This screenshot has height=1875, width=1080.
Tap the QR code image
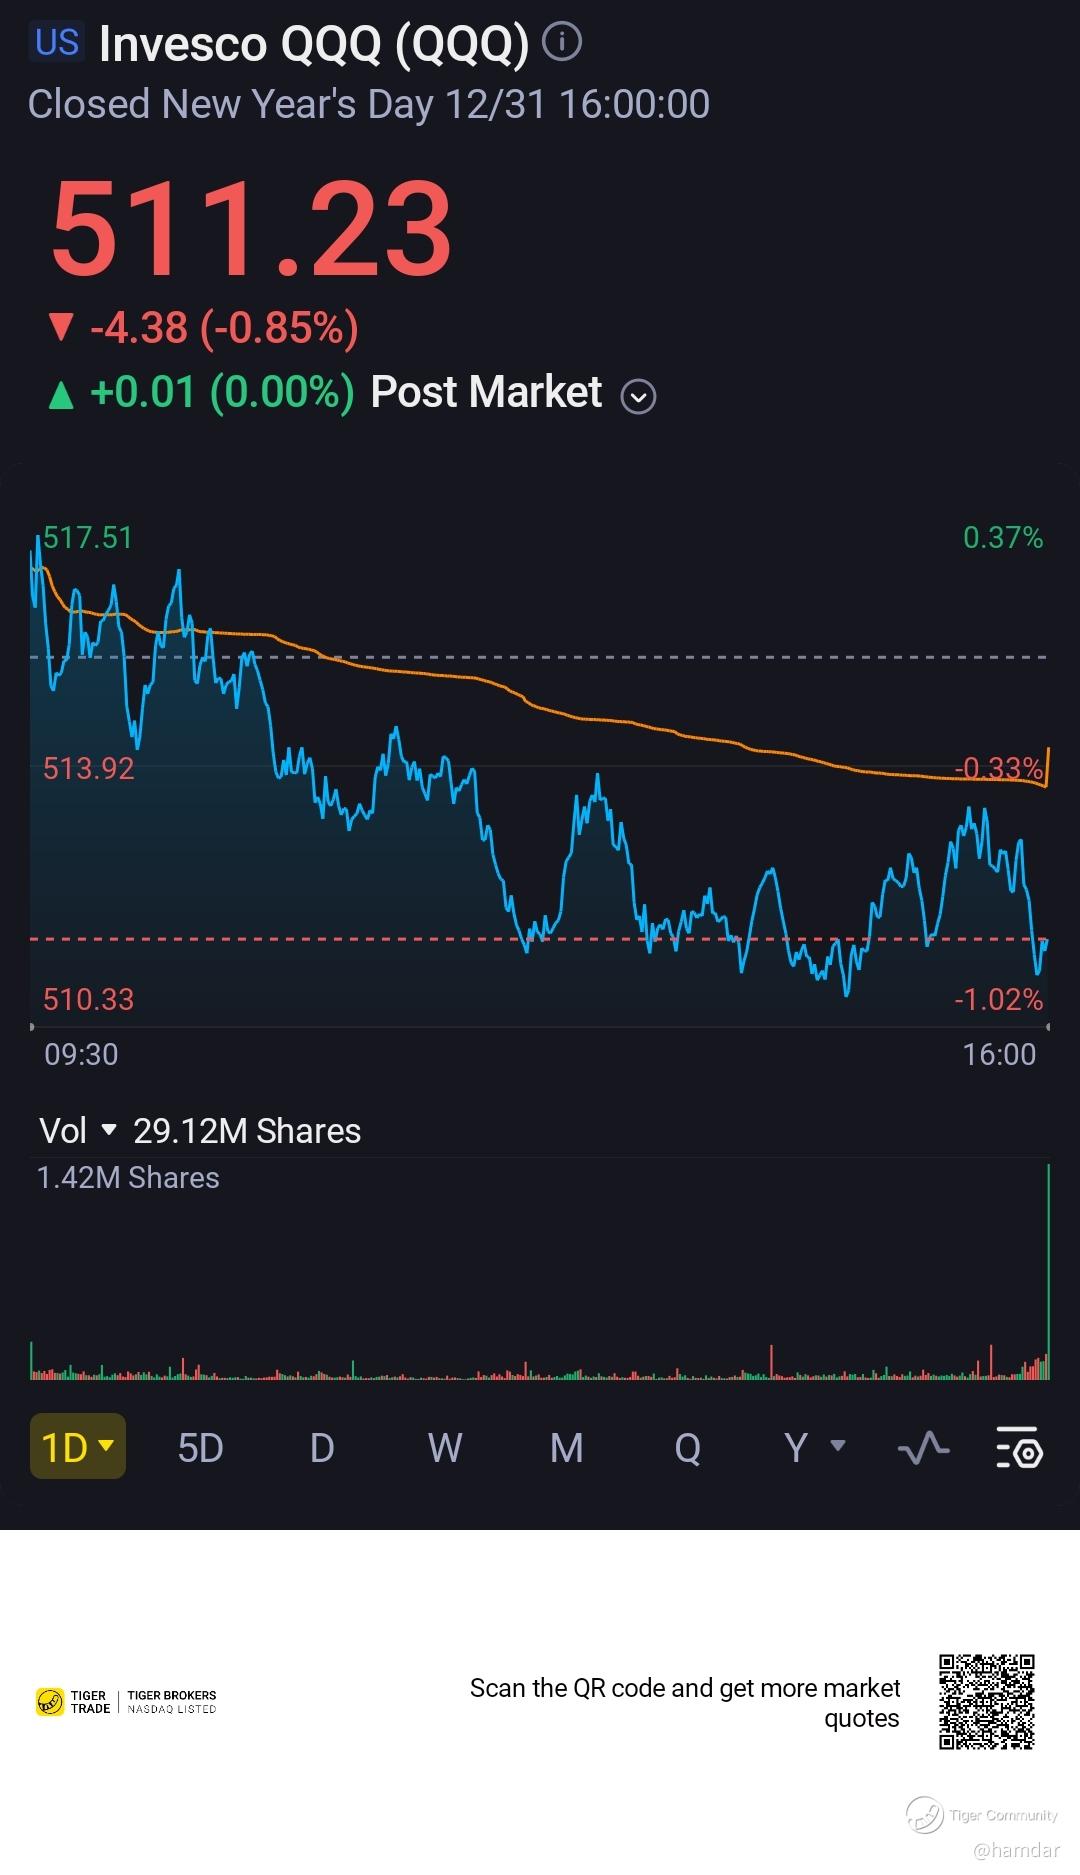pos(986,1702)
